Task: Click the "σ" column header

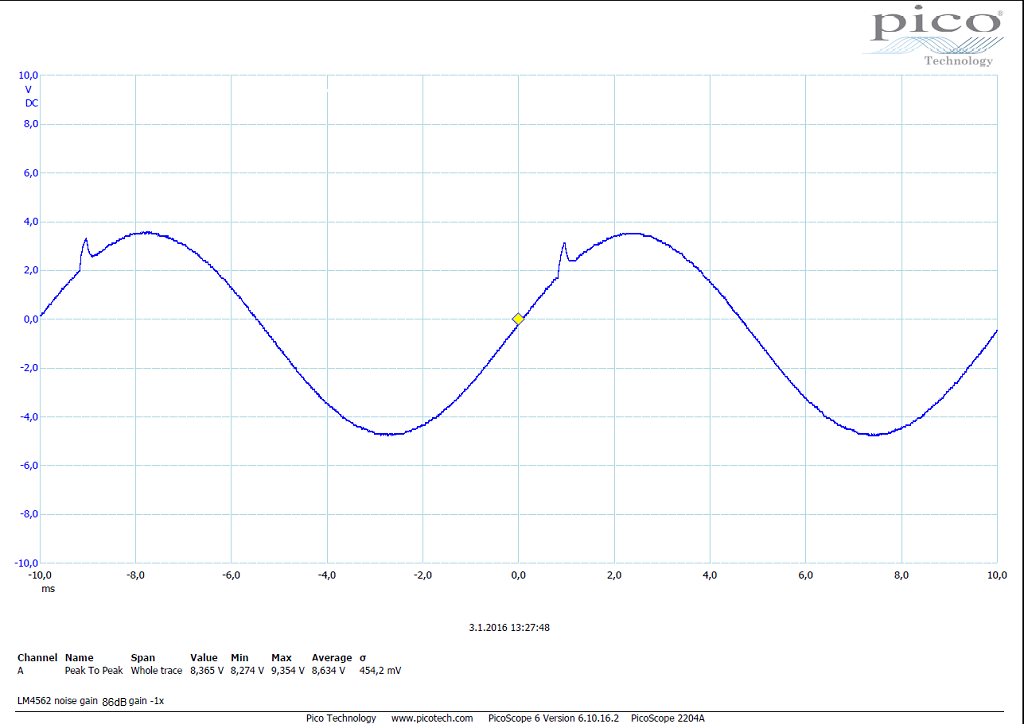Action: coord(363,658)
